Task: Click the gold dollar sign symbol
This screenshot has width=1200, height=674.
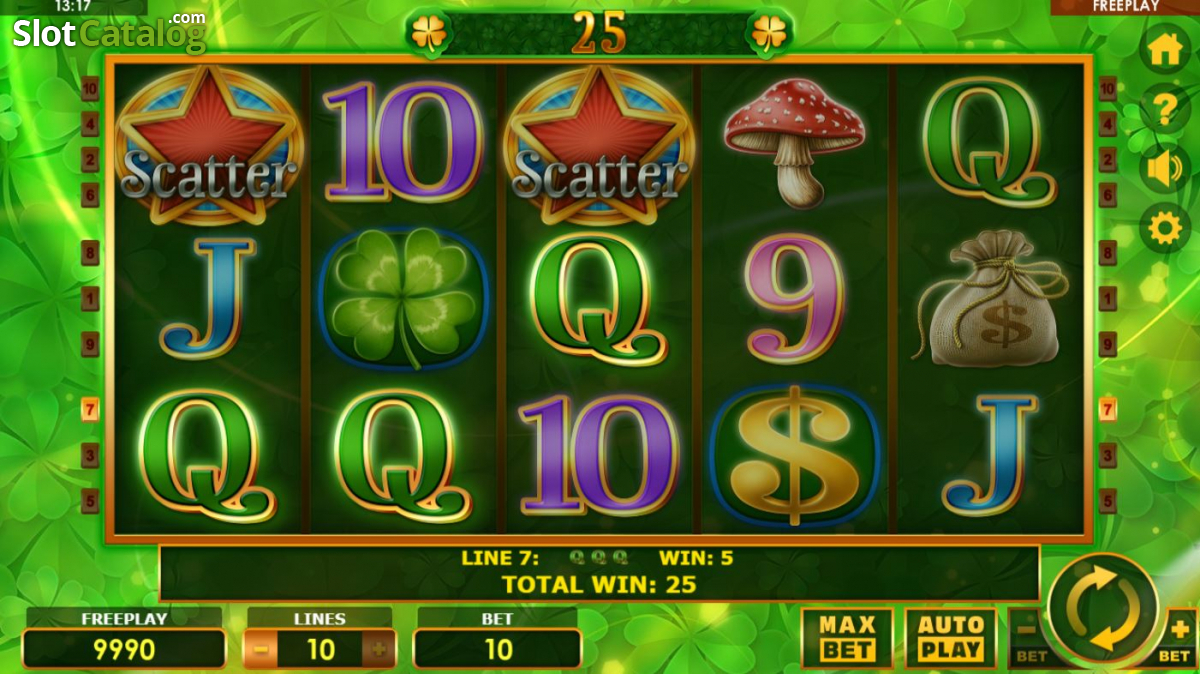Action: coord(794,455)
